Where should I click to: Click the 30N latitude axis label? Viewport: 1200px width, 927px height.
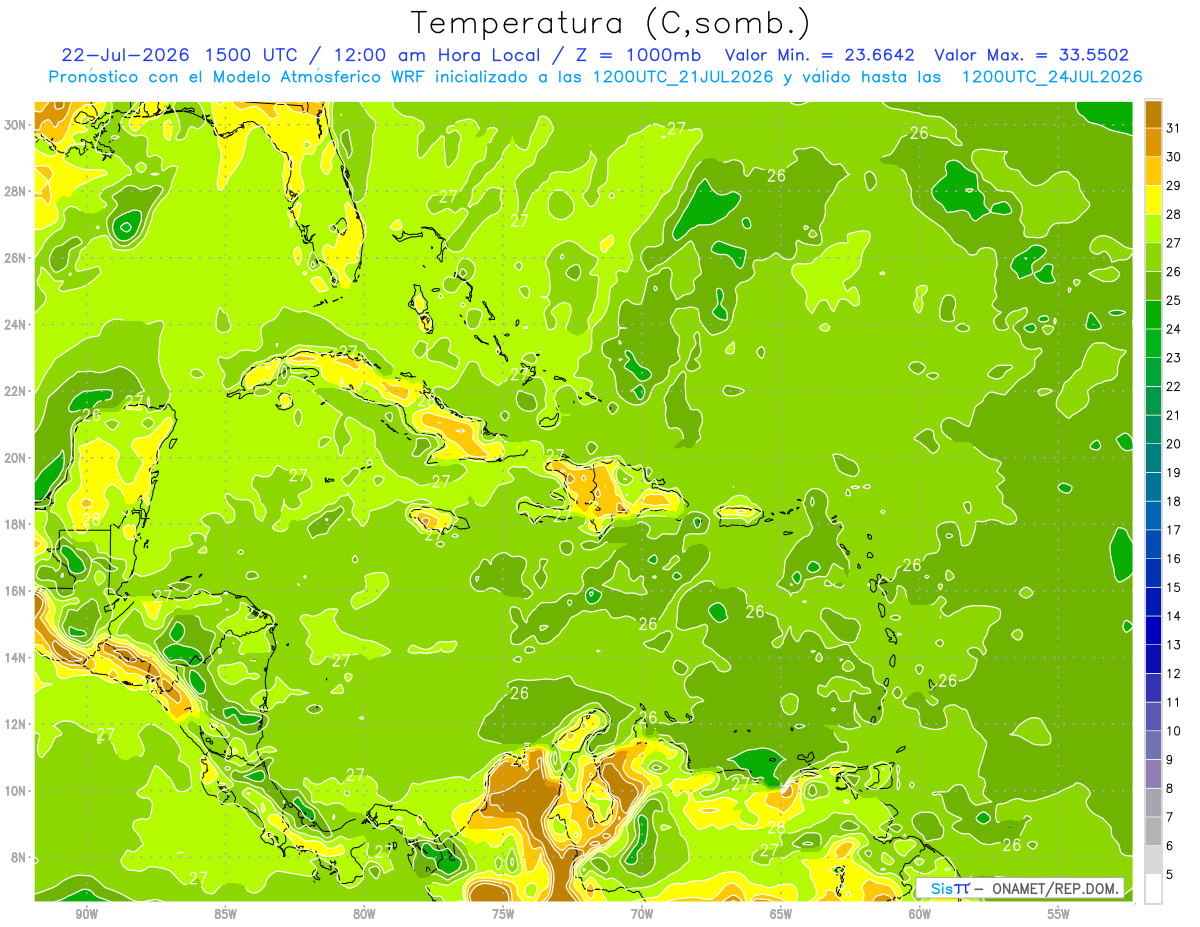[16, 125]
